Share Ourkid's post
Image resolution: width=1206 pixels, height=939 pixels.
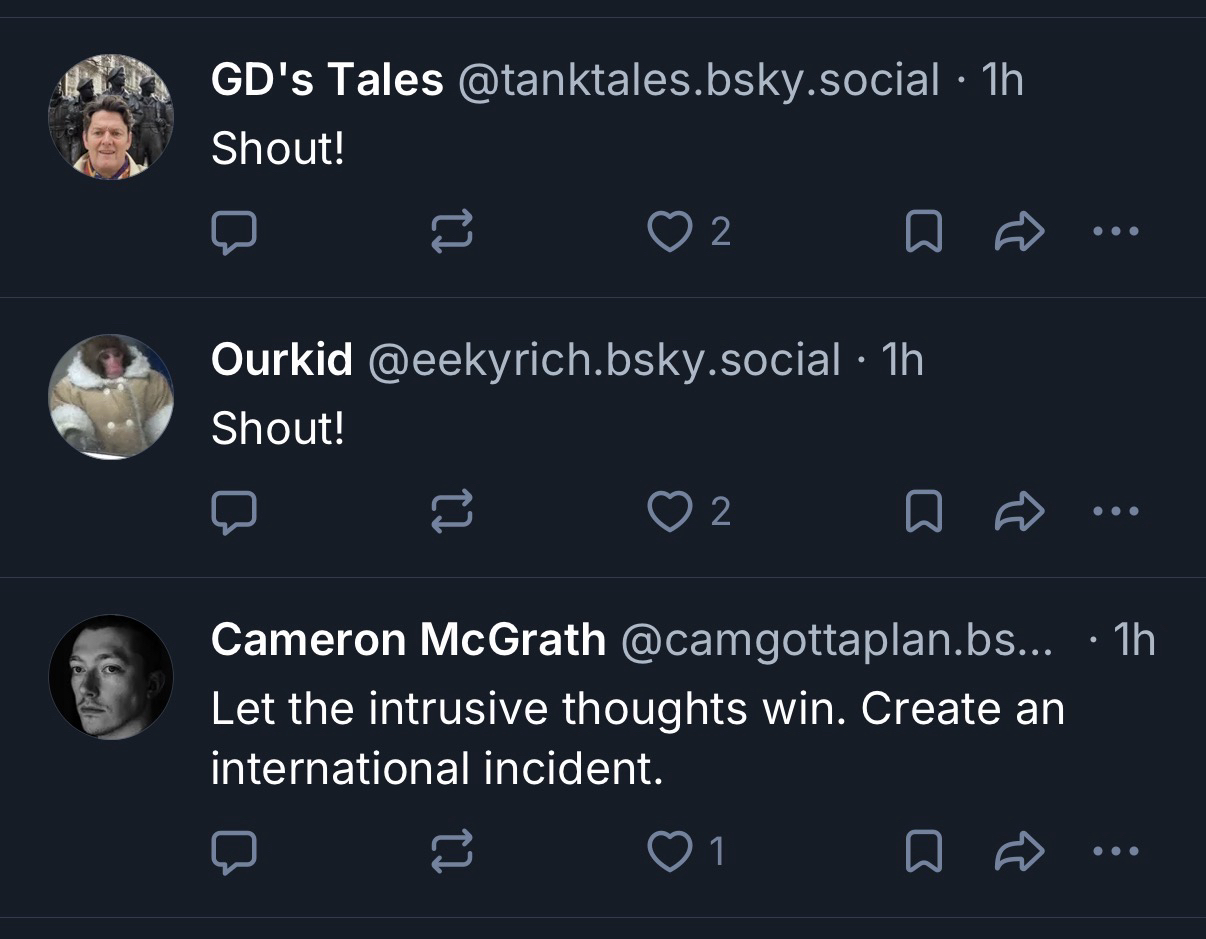[x=1019, y=512]
